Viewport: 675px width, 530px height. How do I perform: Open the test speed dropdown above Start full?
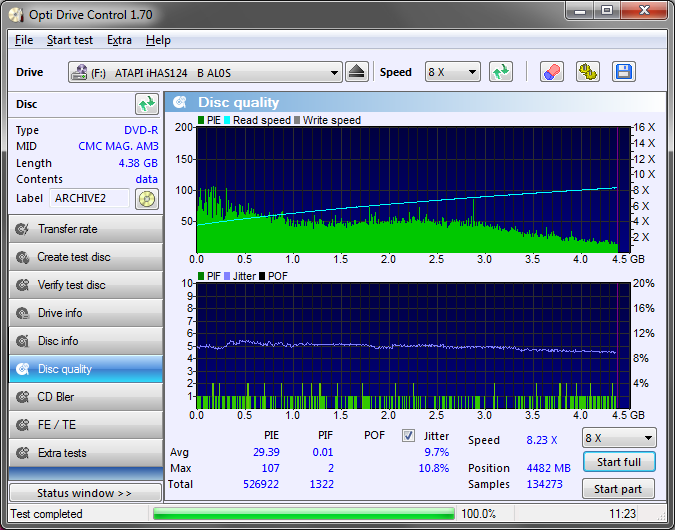pyautogui.click(x=619, y=438)
